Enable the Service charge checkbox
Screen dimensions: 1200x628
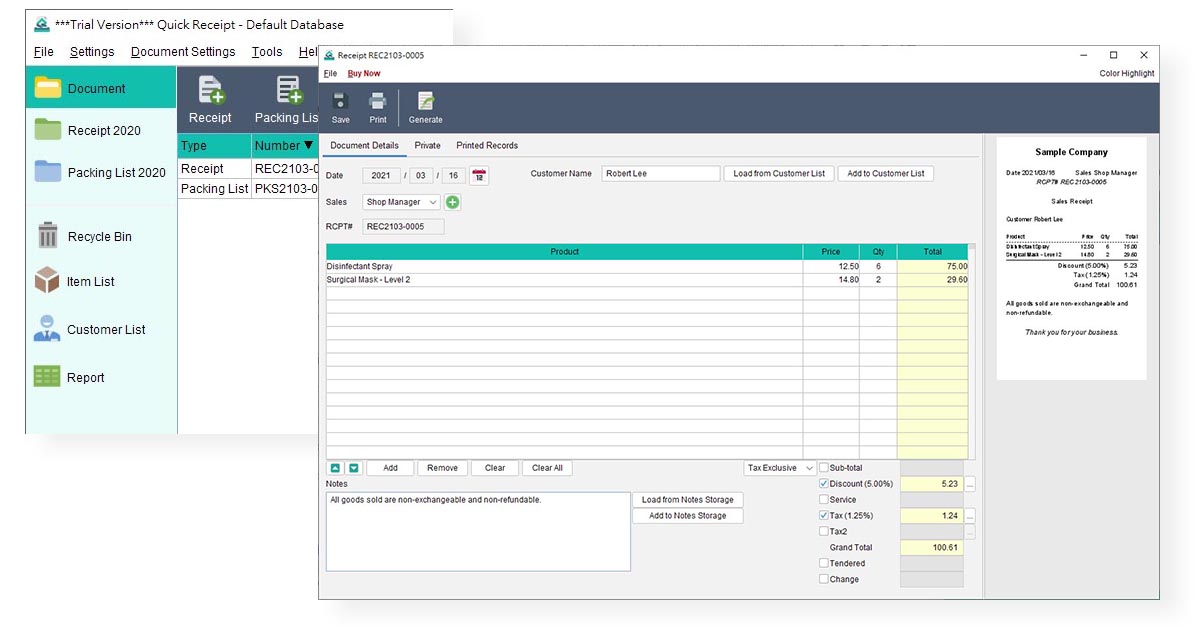(x=824, y=499)
